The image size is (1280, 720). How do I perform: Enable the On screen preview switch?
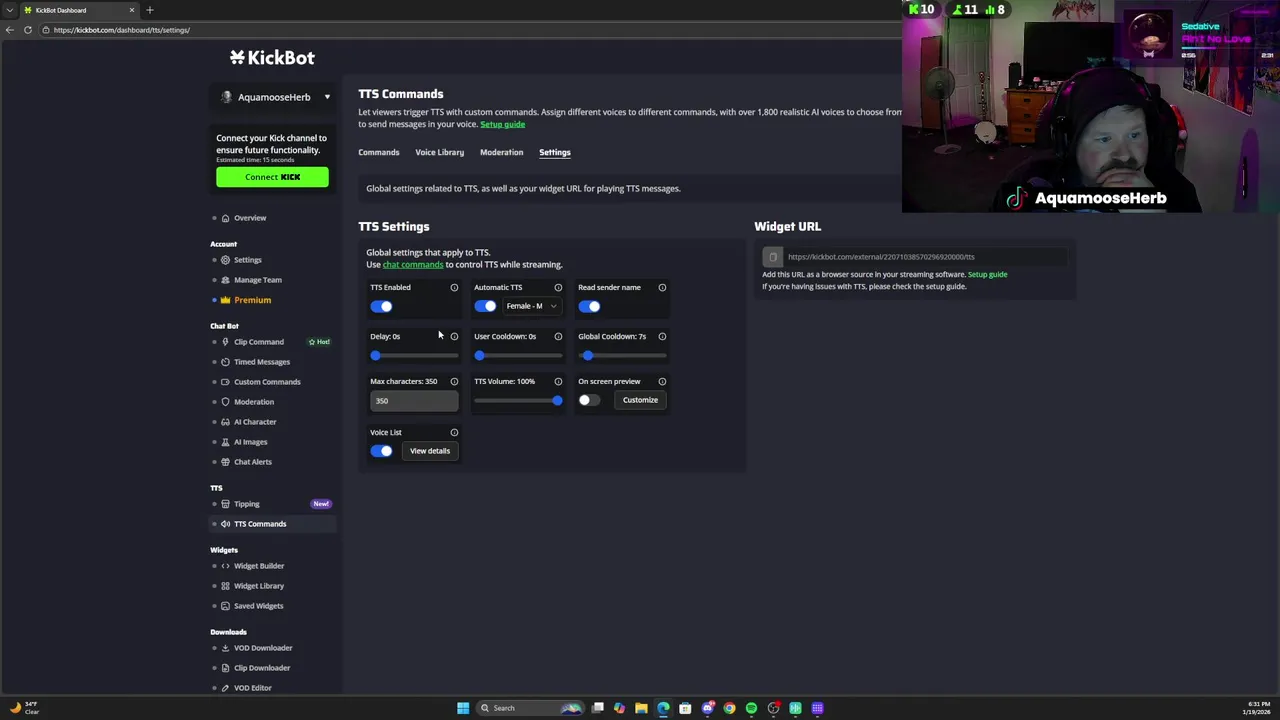click(x=589, y=401)
